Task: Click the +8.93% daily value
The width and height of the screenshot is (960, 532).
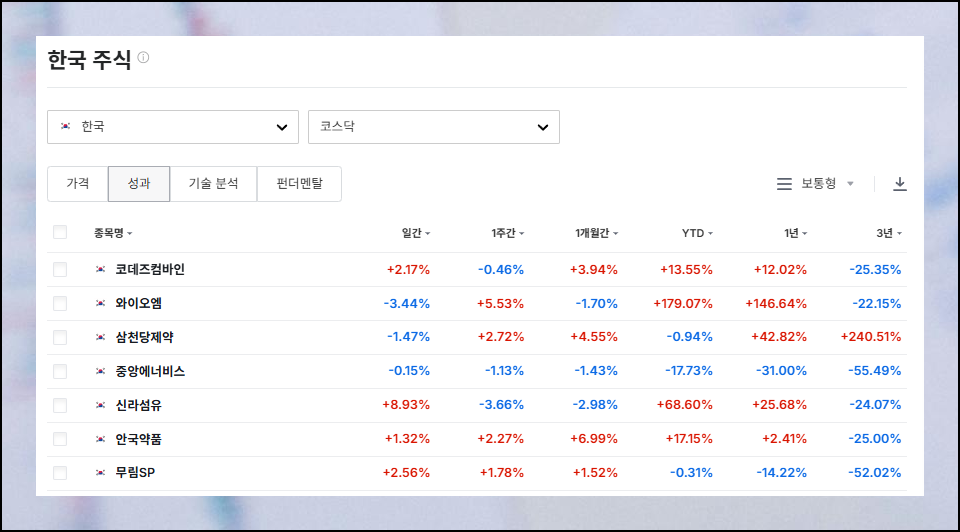Action: point(406,405)
